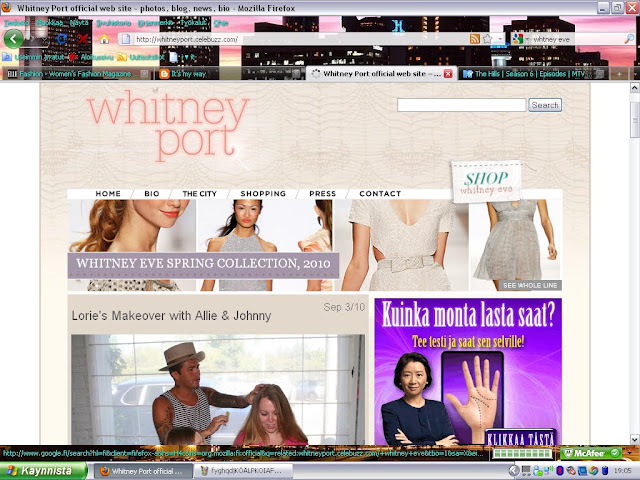Open the Työkalut menu
Screen dimensions: 640x480
(193, 23)
